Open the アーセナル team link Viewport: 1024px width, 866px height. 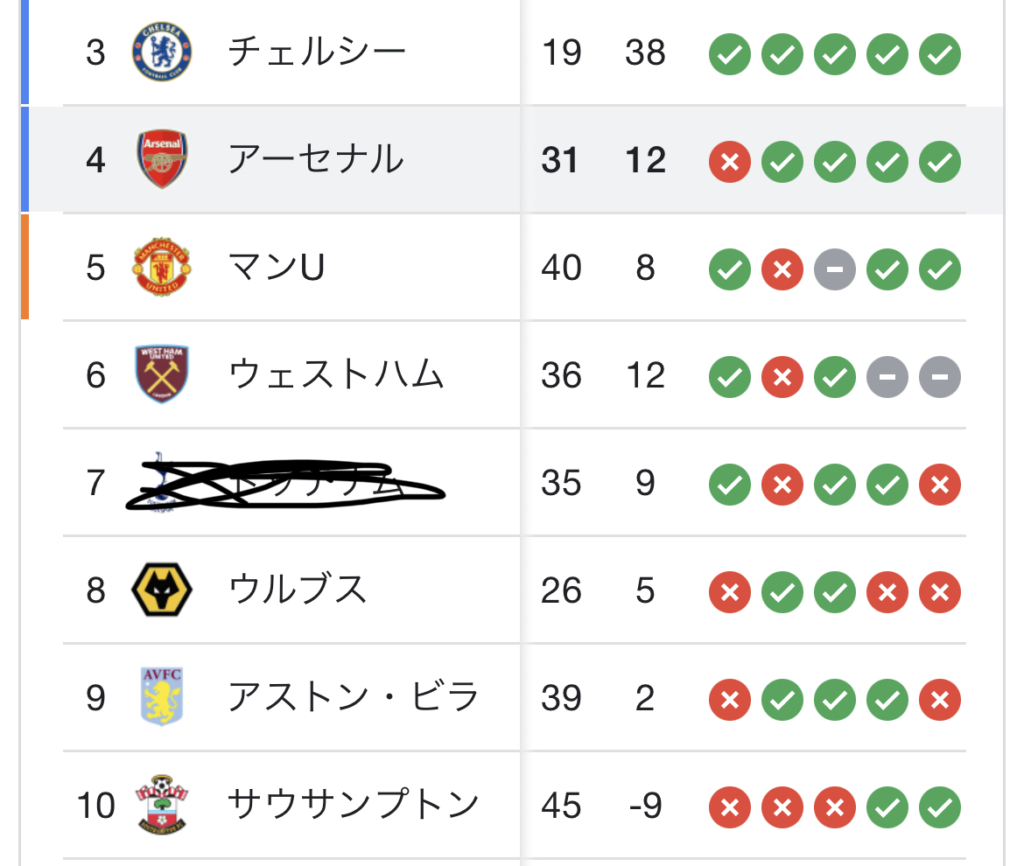316,159
